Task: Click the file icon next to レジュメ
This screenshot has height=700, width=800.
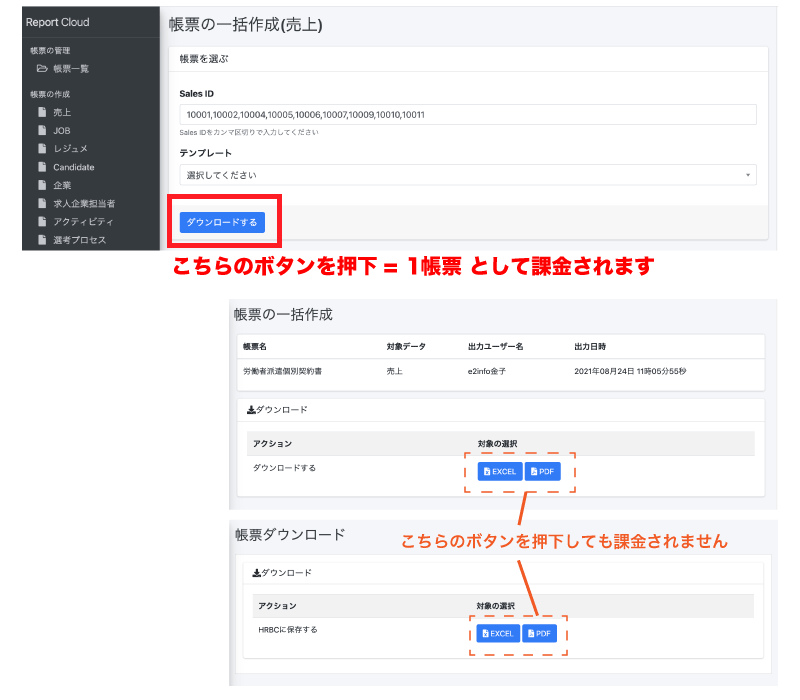Action: pos(42,149)
